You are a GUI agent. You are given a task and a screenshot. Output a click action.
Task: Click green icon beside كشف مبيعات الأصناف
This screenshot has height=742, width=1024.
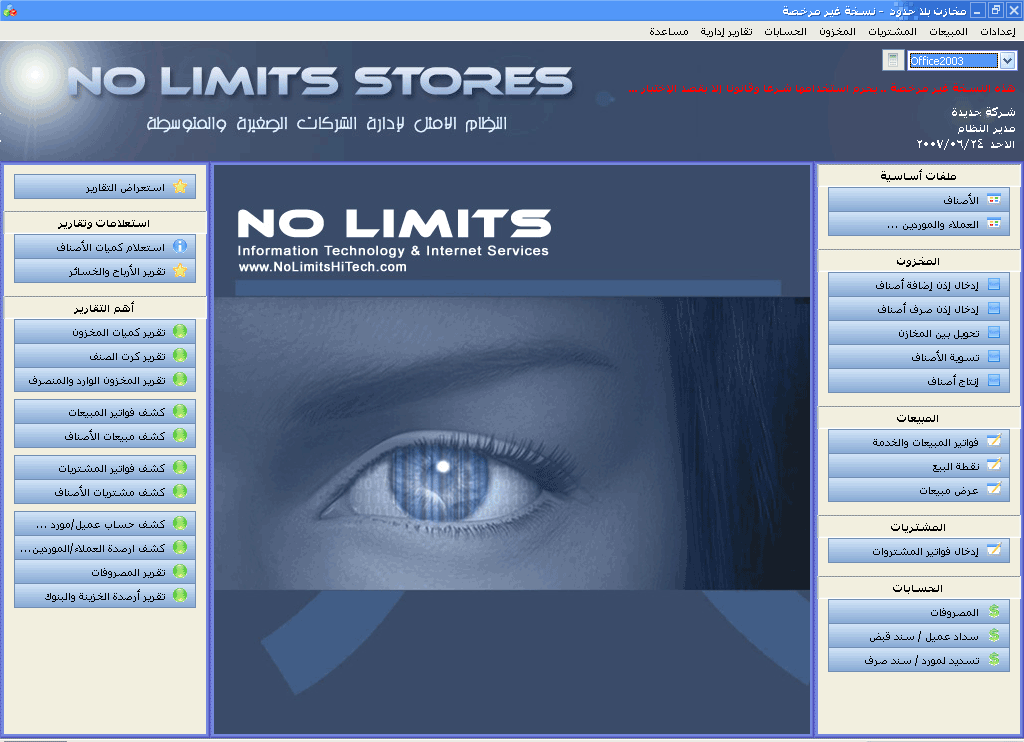pyautogui.click(x=180, y=435)
